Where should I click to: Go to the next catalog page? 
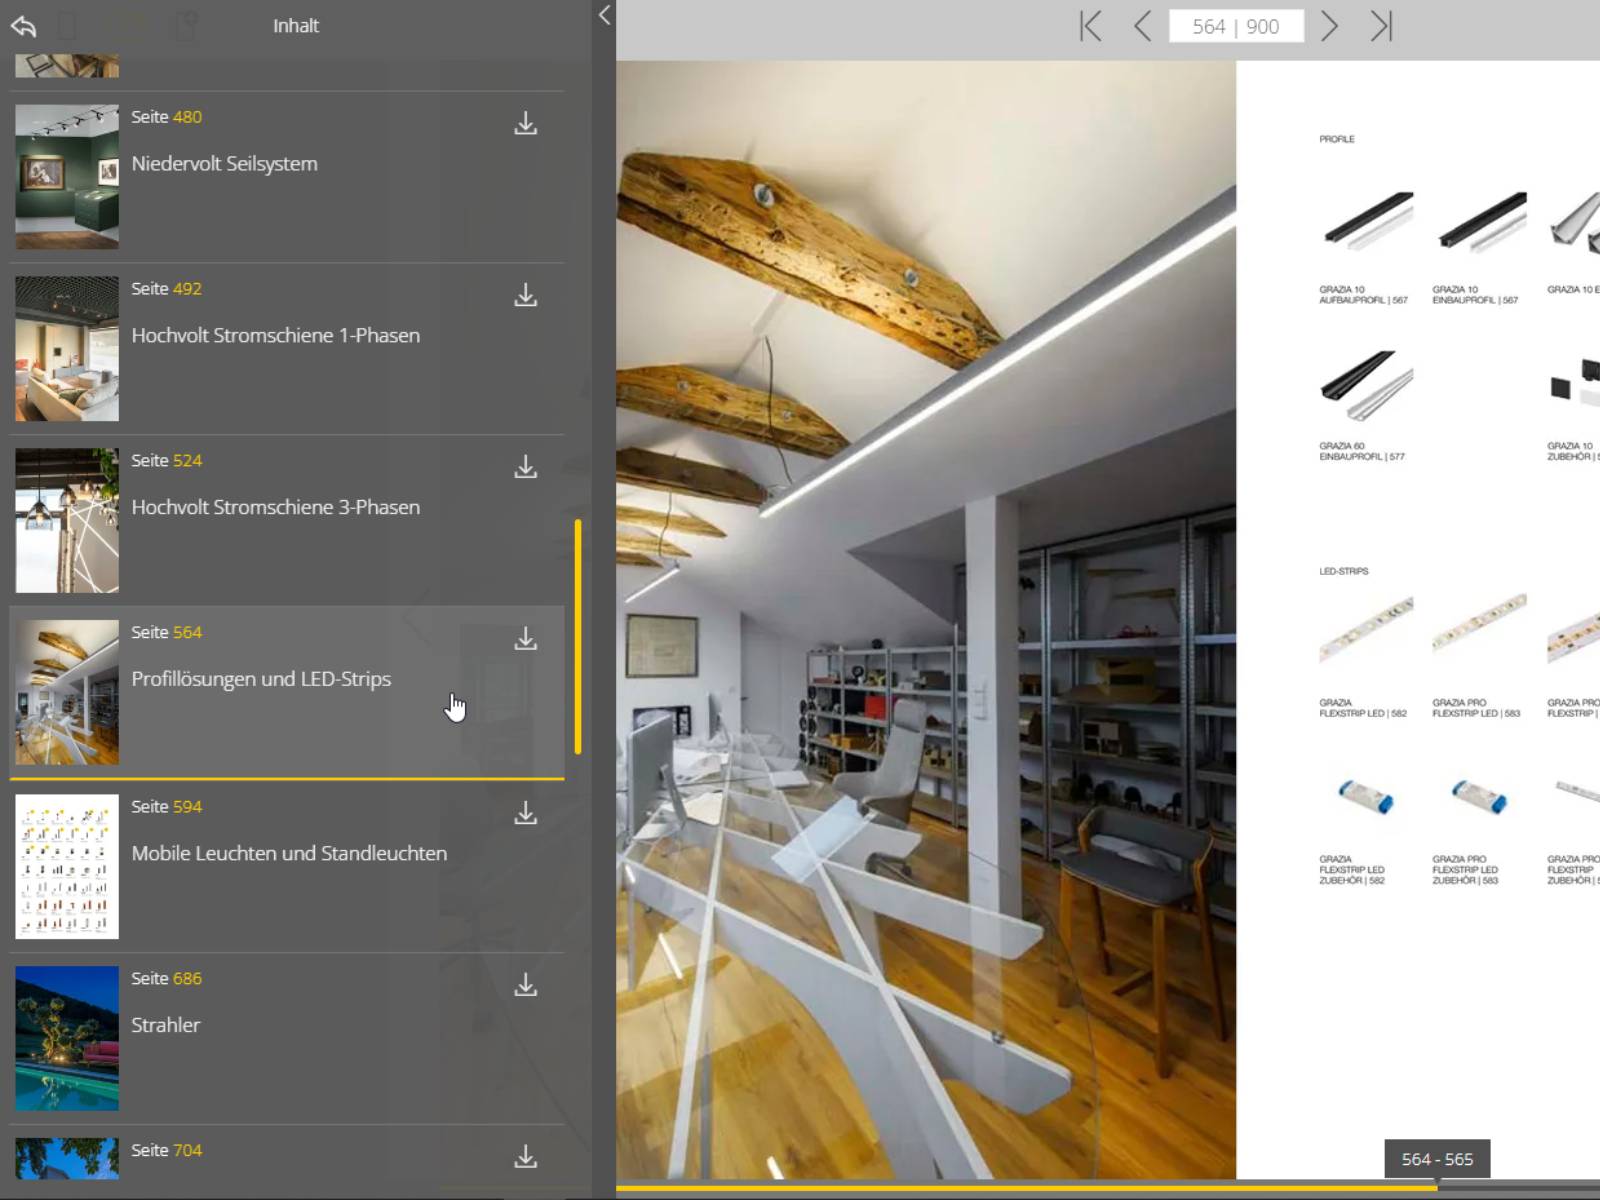(1329, 26)
